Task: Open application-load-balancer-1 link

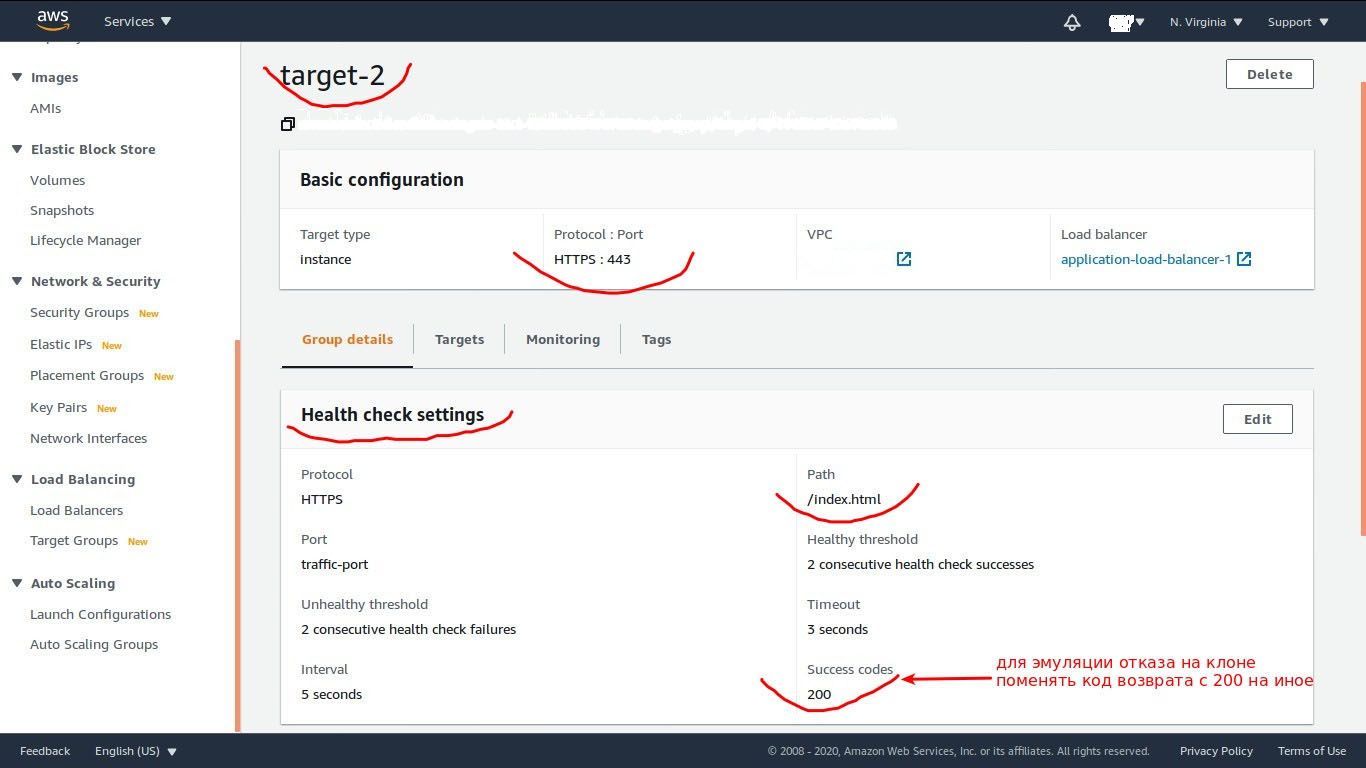Action: click(x=1146, y=259)
